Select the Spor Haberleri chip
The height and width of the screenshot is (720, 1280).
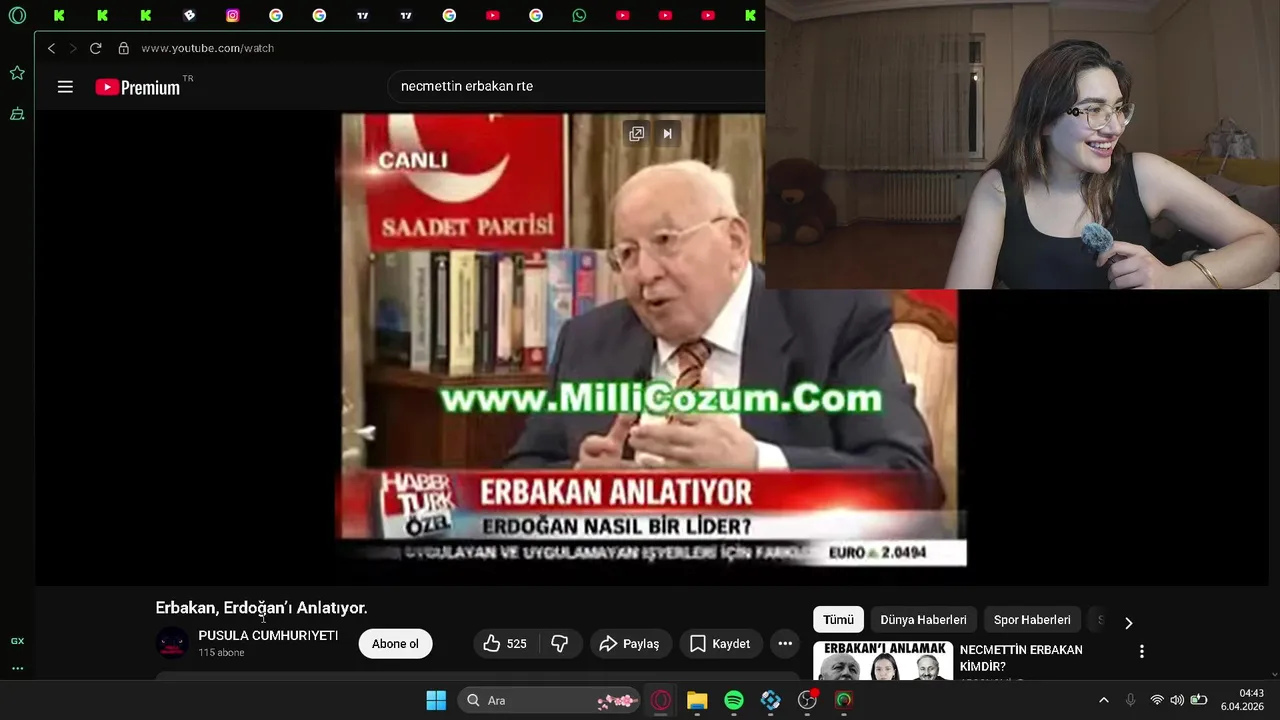pyautogui.click(x=1032, y=620)
